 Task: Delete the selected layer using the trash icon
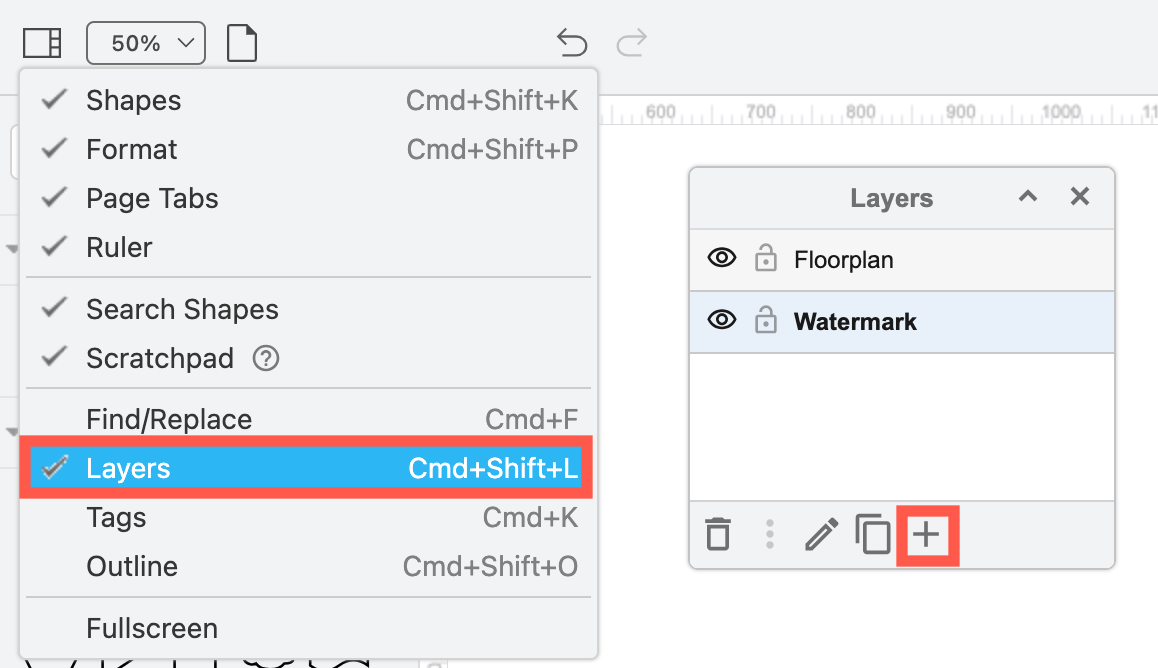(x=718, y=535)
